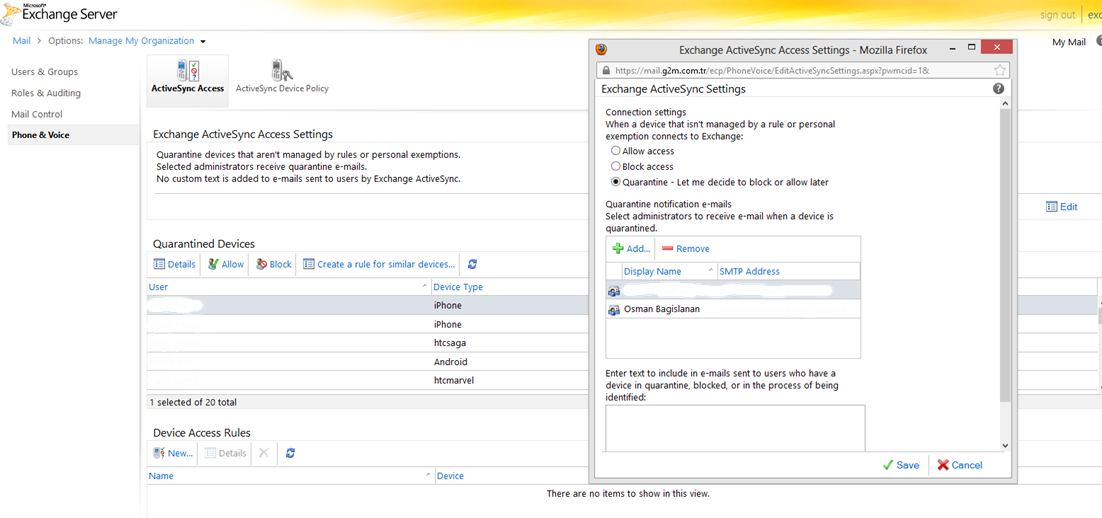Select the Osman Bagislanan row

(733, 309)
